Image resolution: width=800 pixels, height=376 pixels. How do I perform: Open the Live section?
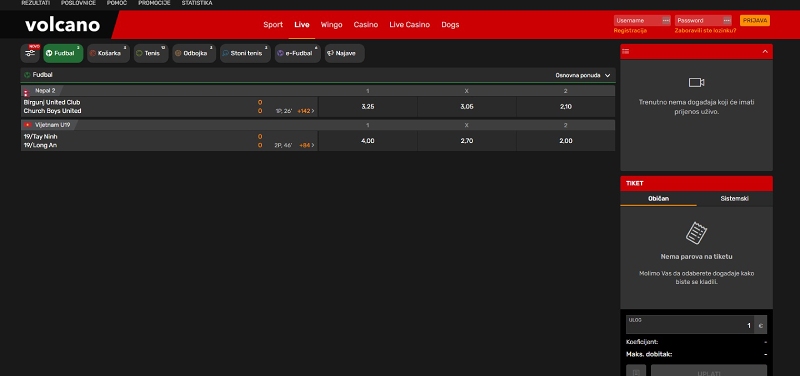point(302,24)
